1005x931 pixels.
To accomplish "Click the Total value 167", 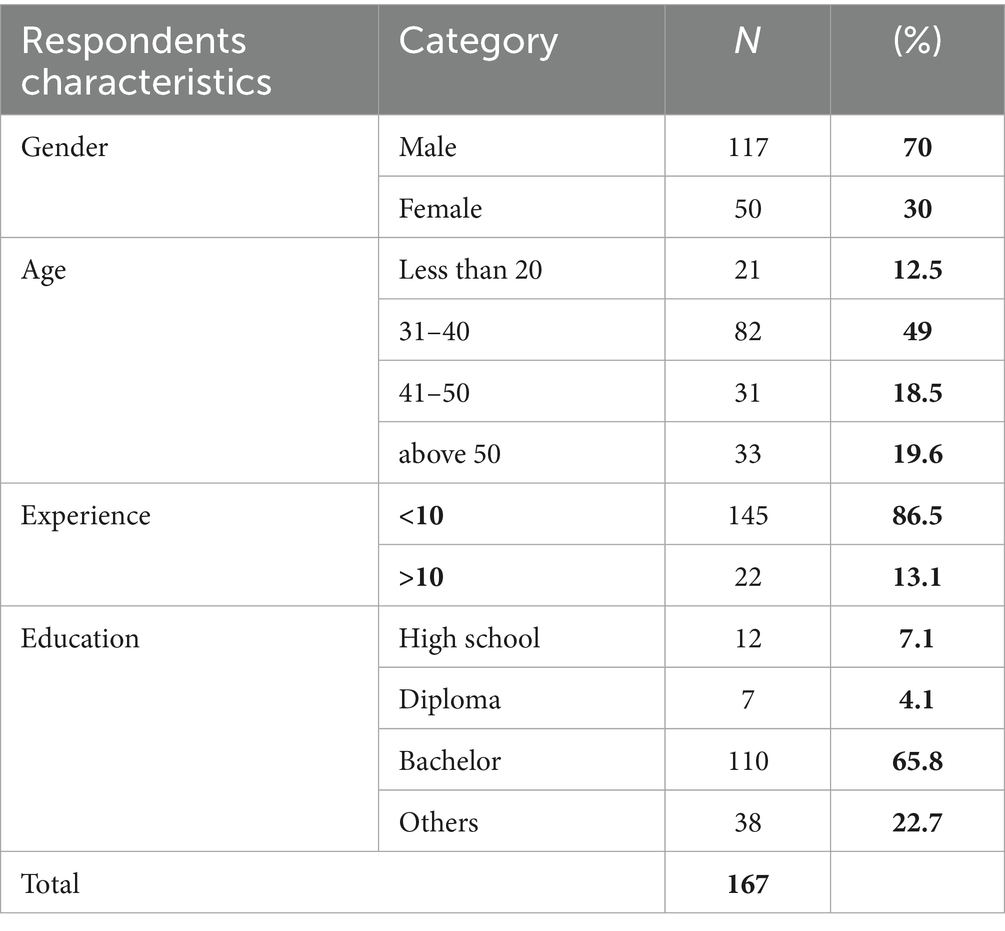I will tap(747, 884).
